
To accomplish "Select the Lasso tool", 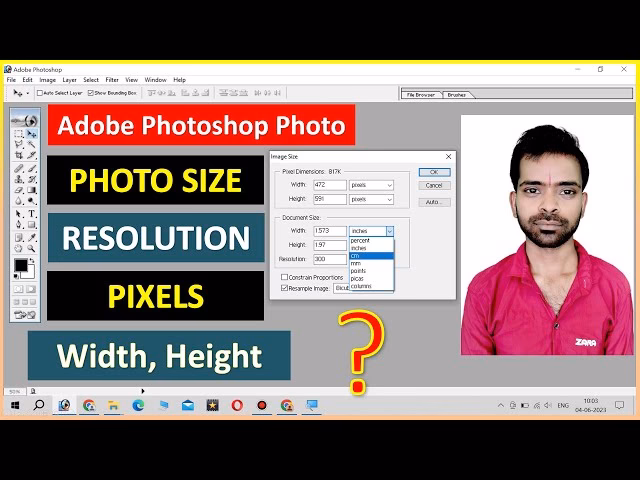I will (x=19, y=144).
